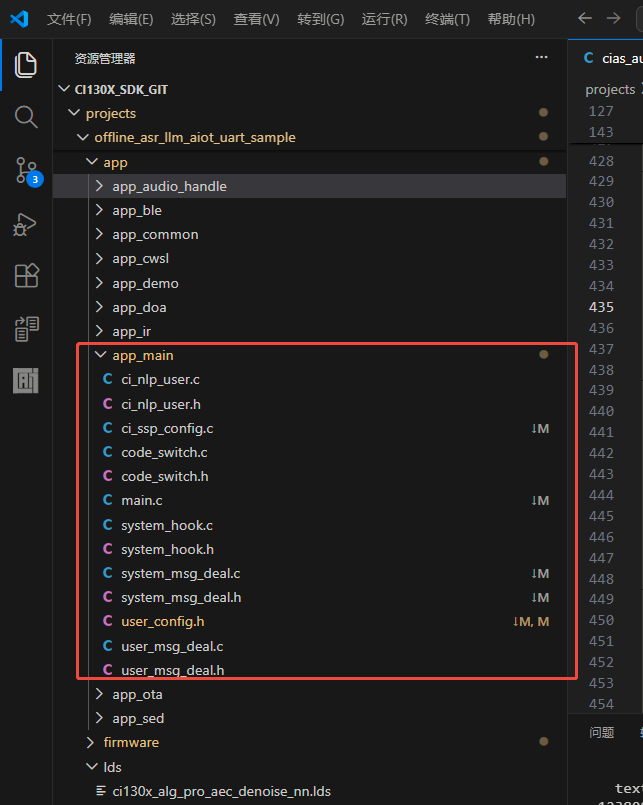
Task: Expand the app_audio_handle folder
Action: 169,186
